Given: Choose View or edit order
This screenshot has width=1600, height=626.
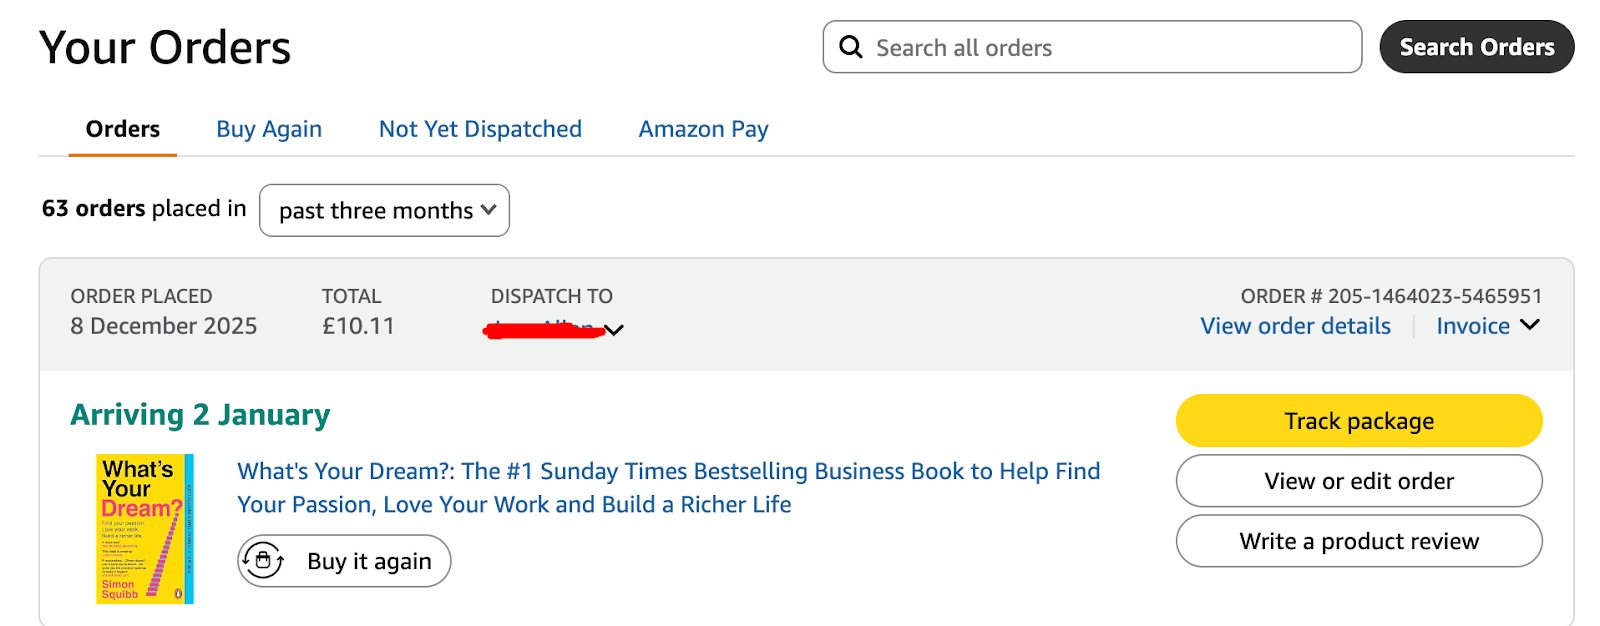Looking at the screenshot, I should click(x=1358, y=481).
